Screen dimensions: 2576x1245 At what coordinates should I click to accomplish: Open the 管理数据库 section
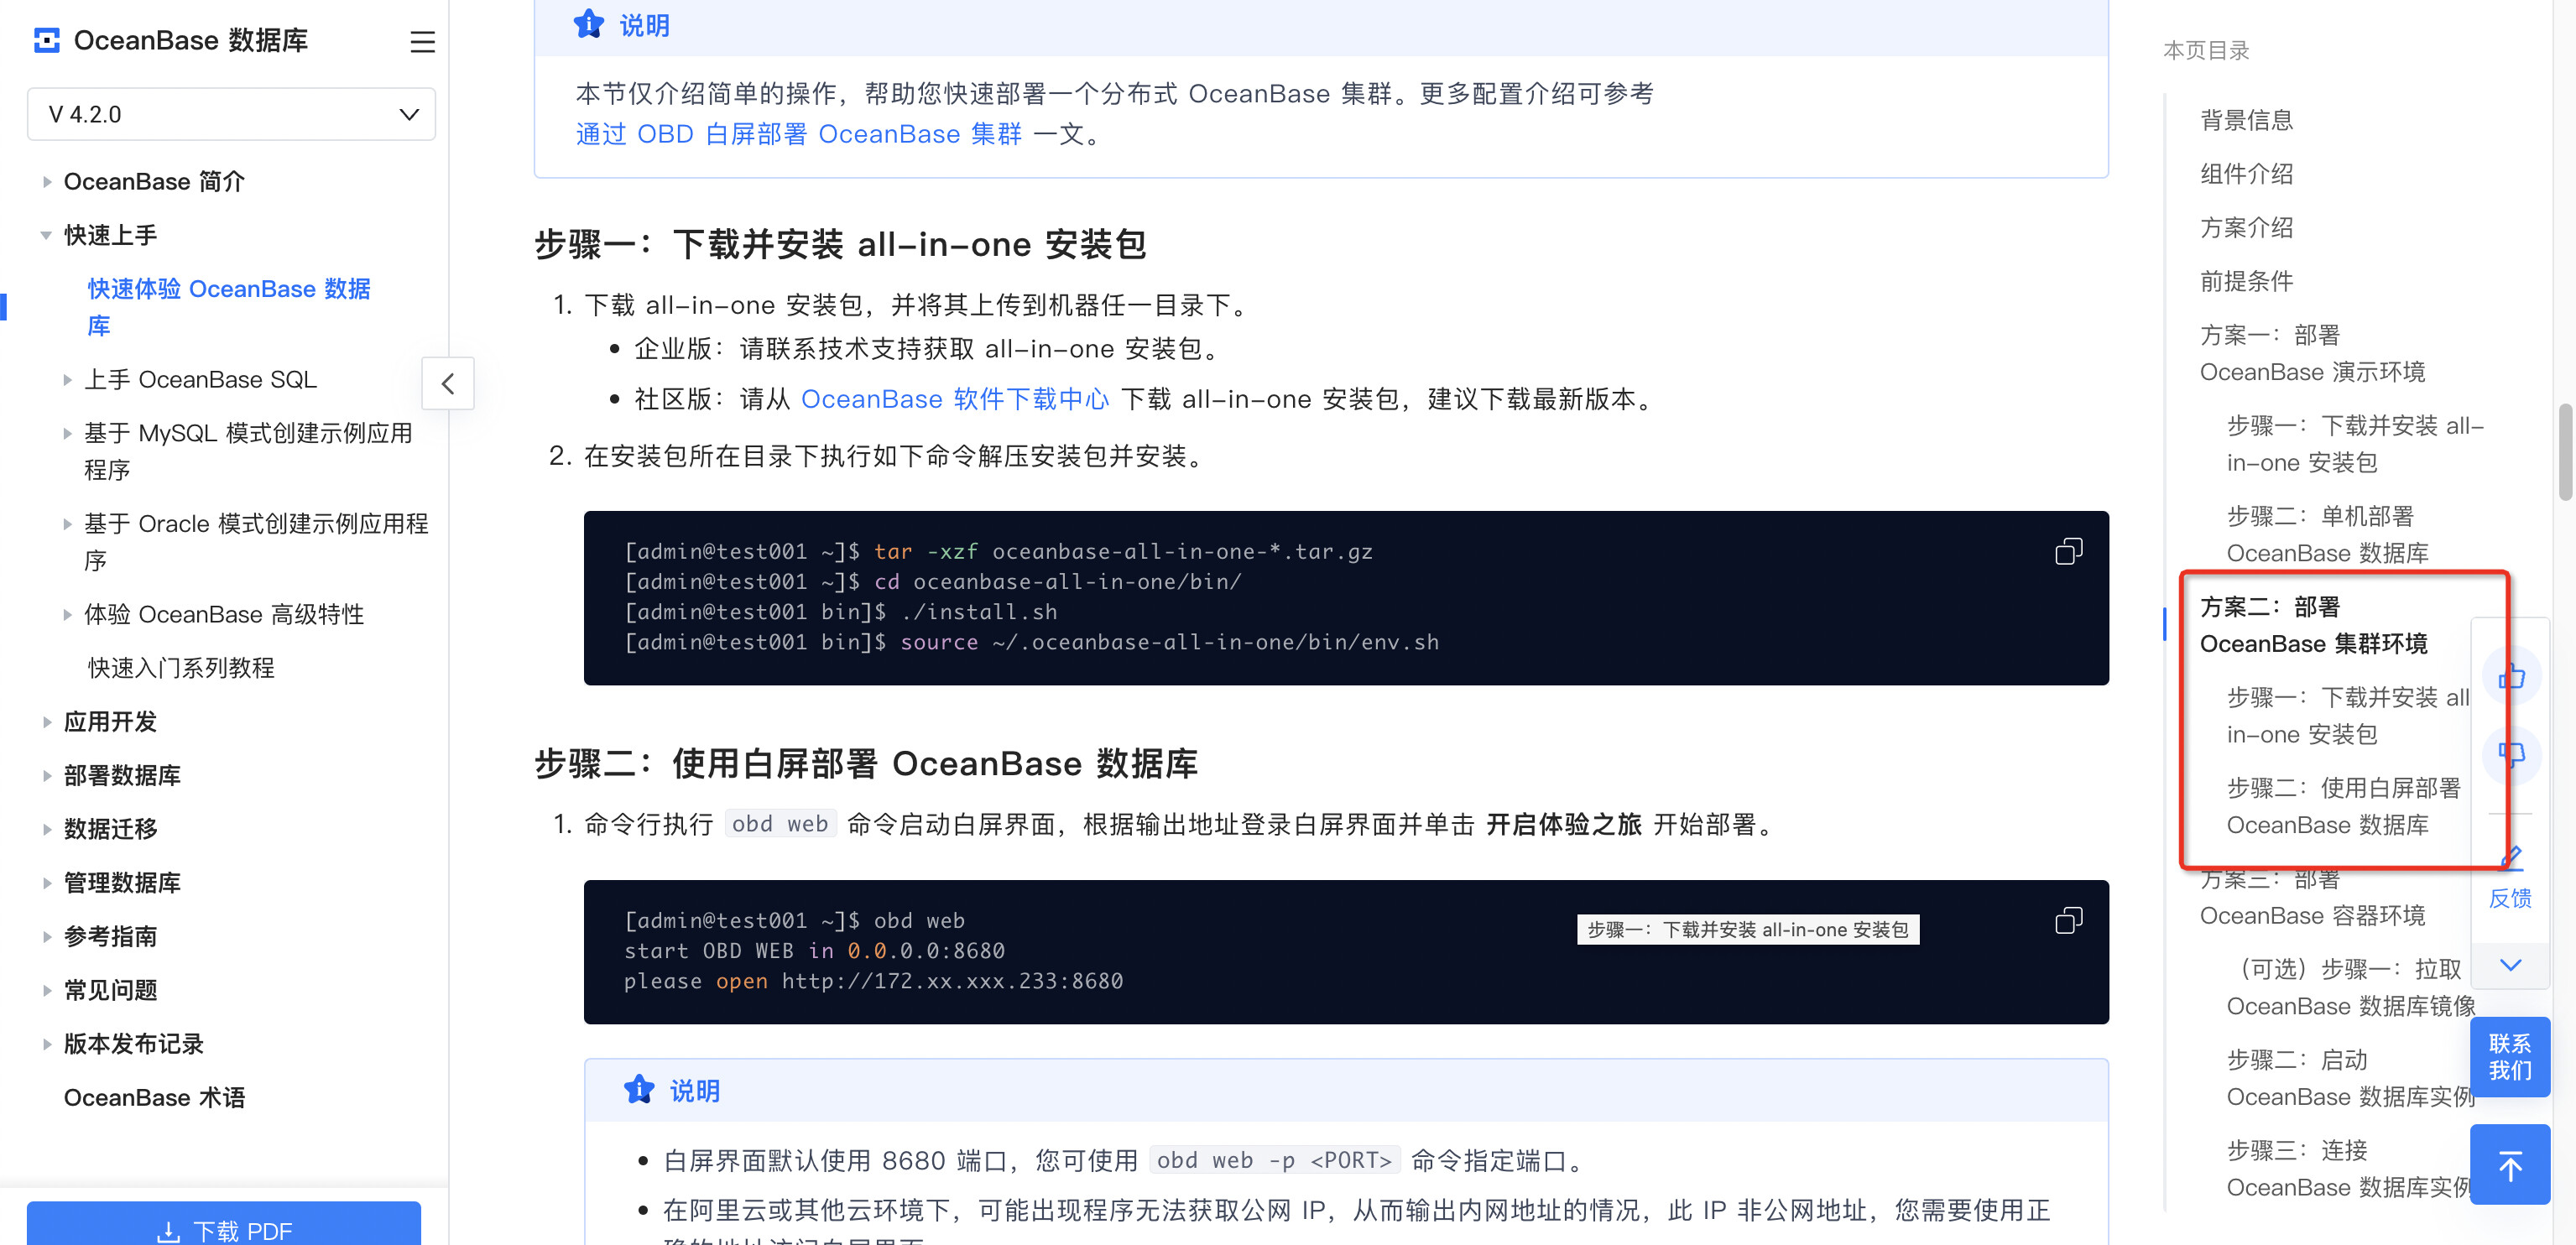coord(122,883)
